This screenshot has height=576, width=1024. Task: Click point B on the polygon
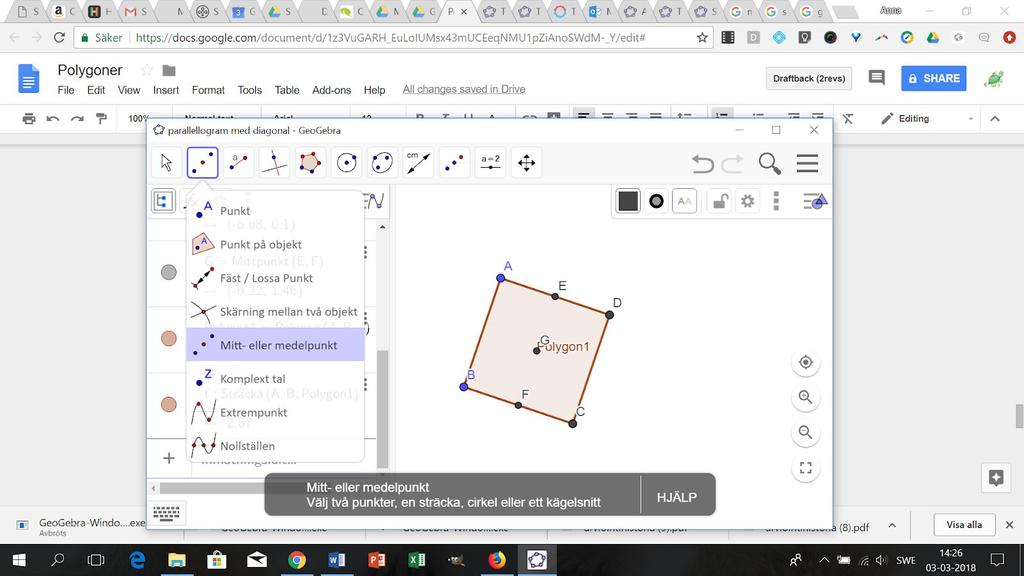(464, 387)
